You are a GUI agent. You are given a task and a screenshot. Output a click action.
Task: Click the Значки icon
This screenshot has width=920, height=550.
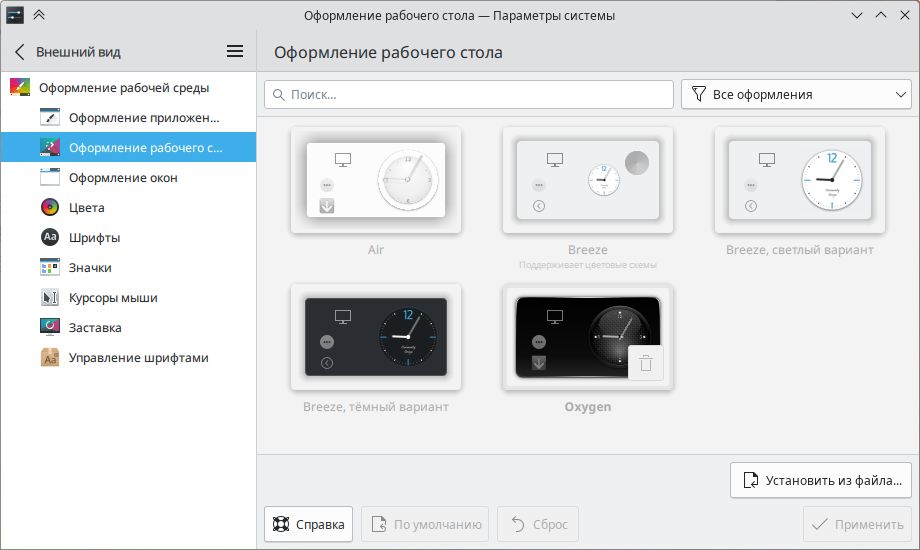[50, 267]
